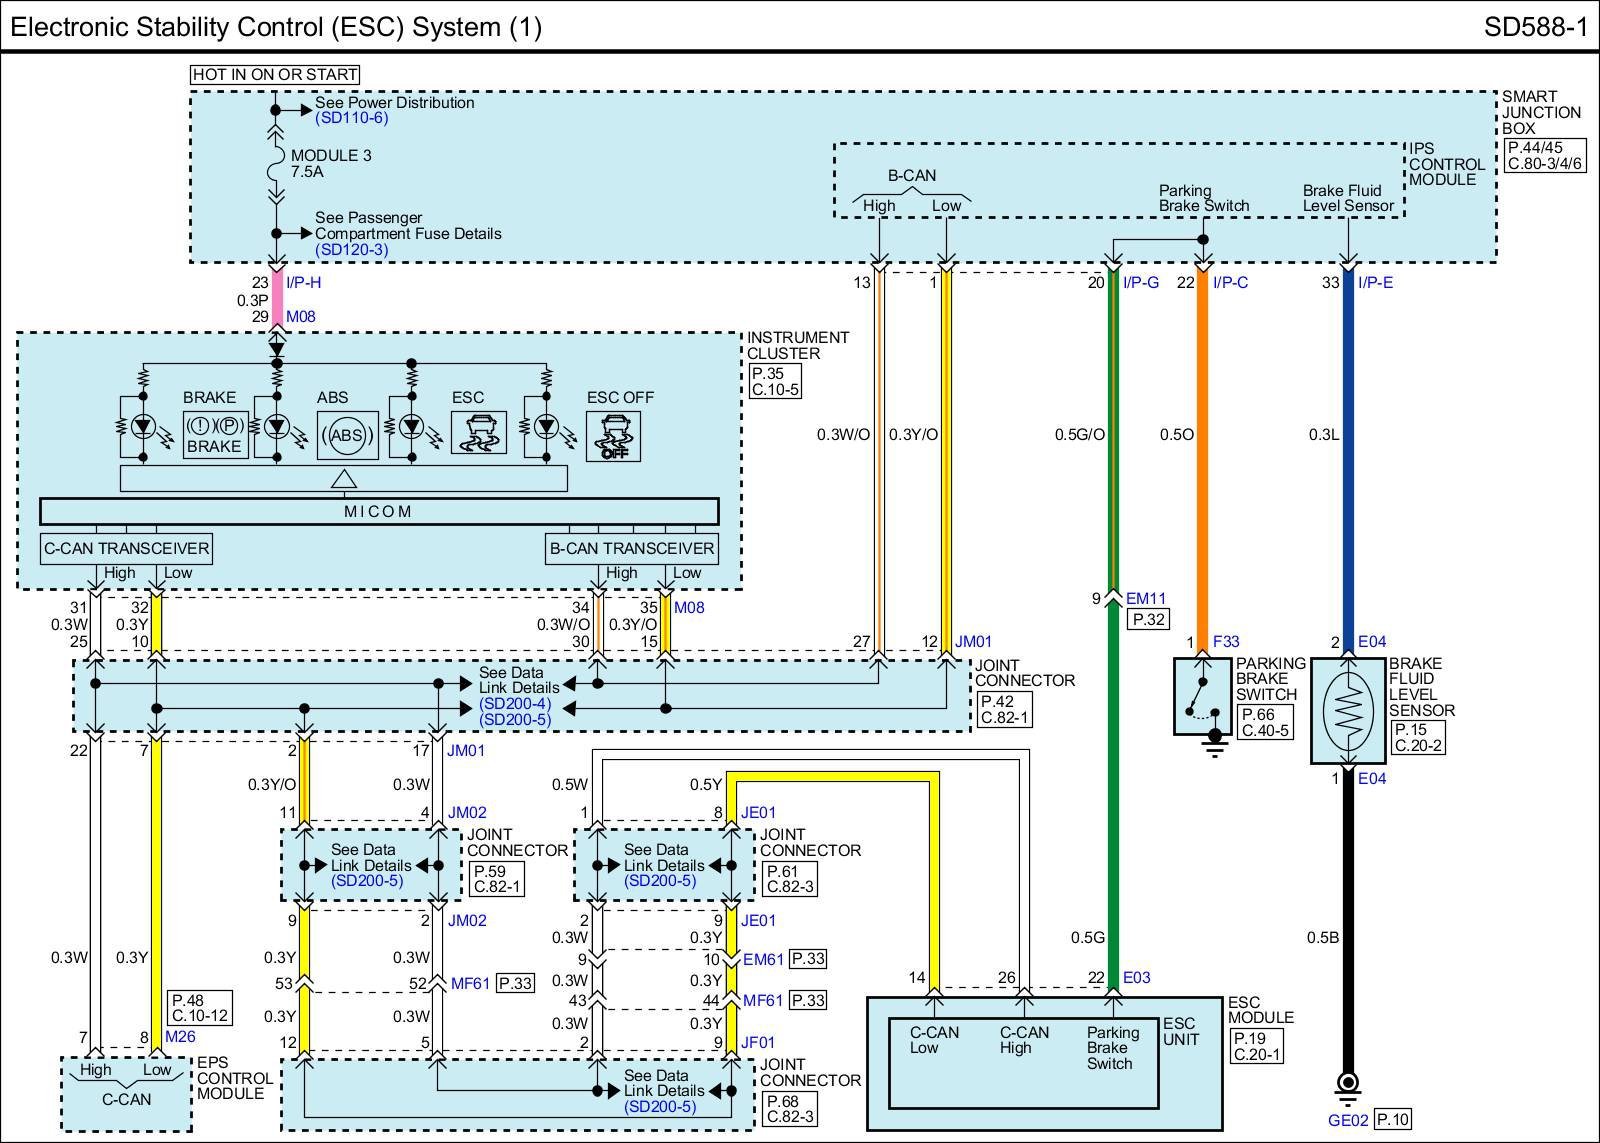Click the MICOM block in instrument cluster
The image size is (1600, 1143).
(378, 511)
